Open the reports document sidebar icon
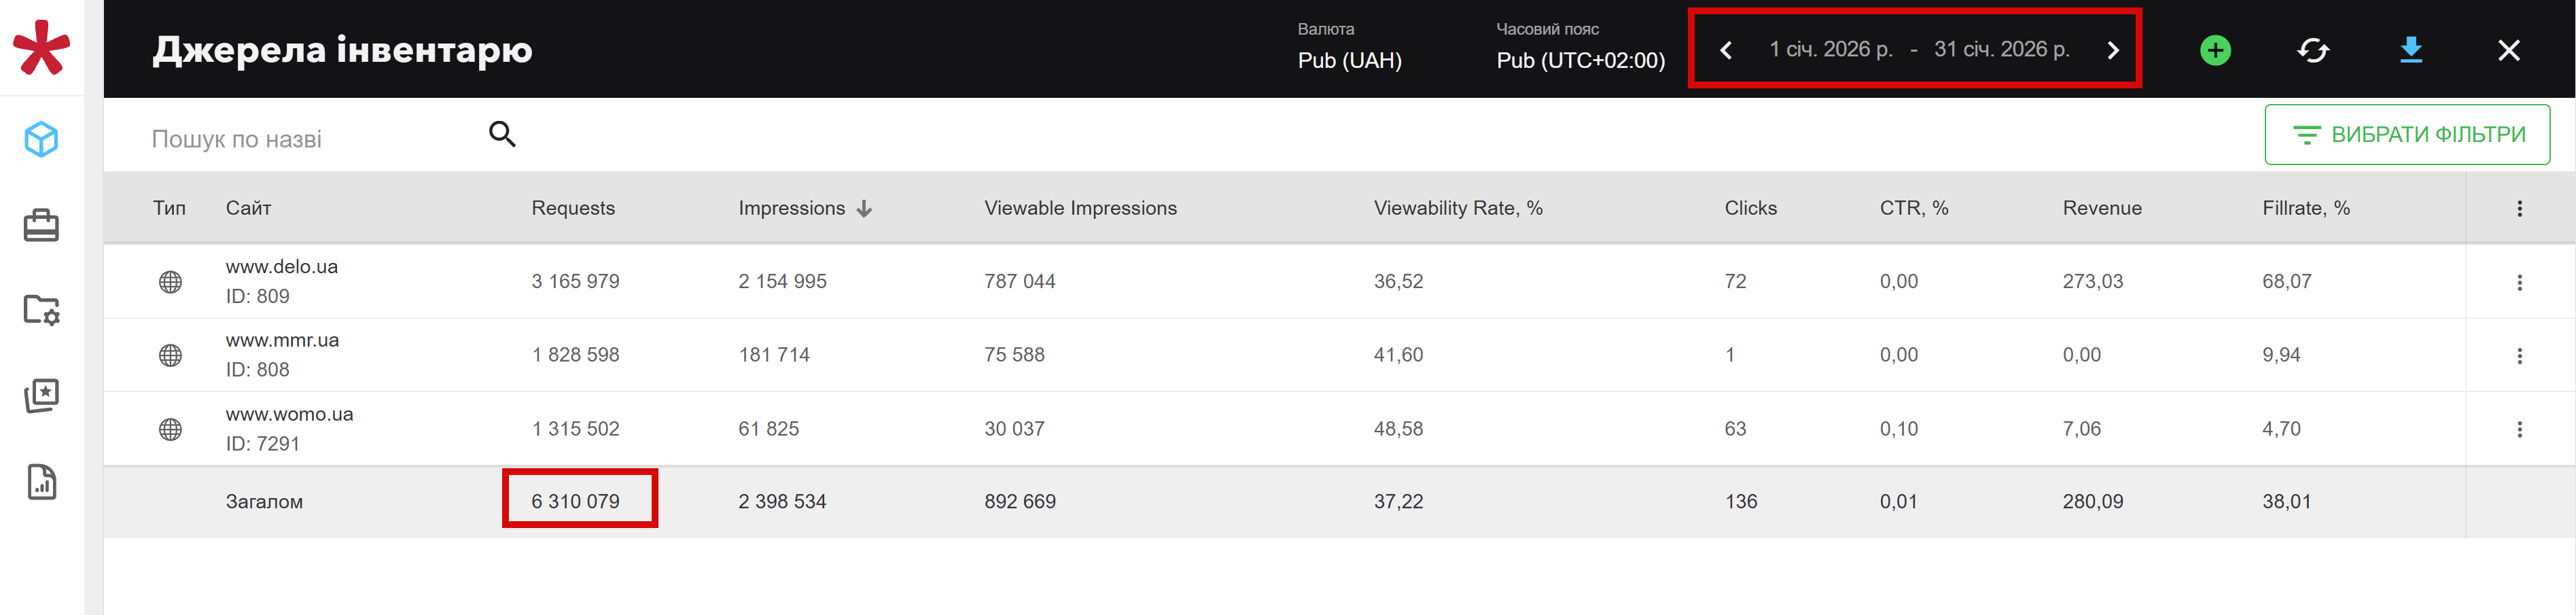This screenshot has width=2576, height=615. (41, 482)
